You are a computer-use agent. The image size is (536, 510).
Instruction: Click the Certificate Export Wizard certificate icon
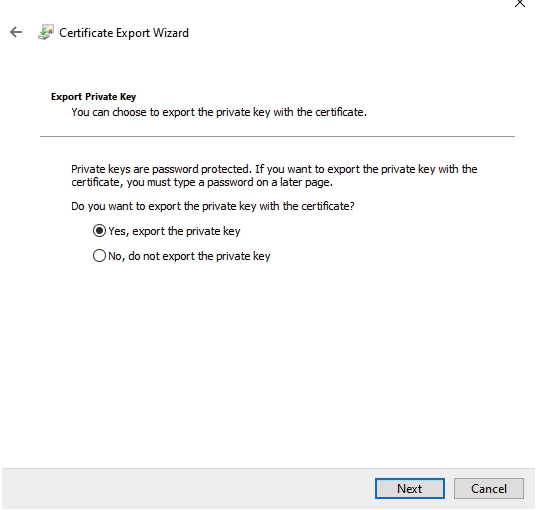[46, 32]
